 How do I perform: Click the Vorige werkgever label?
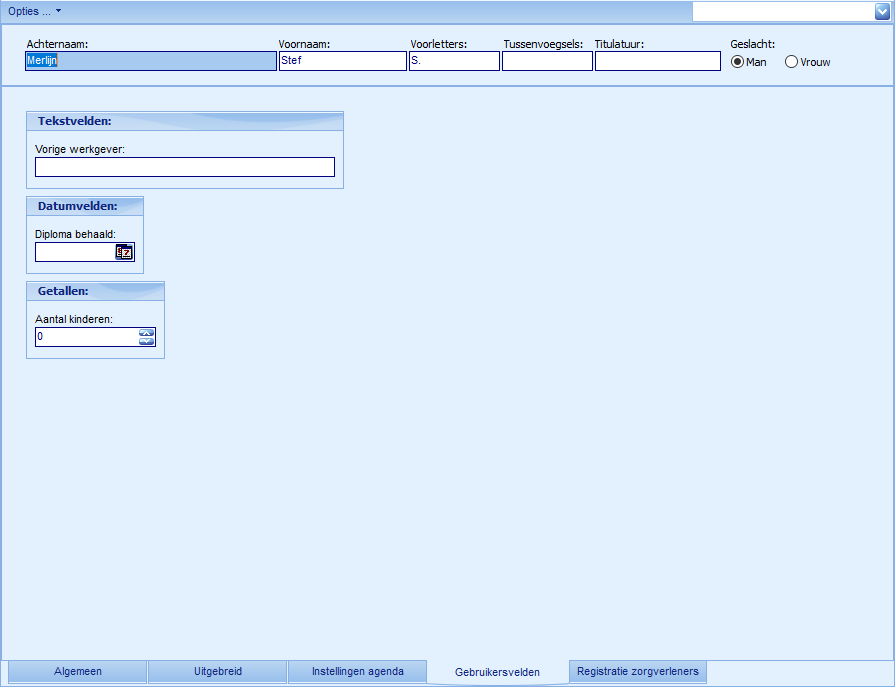80,149
